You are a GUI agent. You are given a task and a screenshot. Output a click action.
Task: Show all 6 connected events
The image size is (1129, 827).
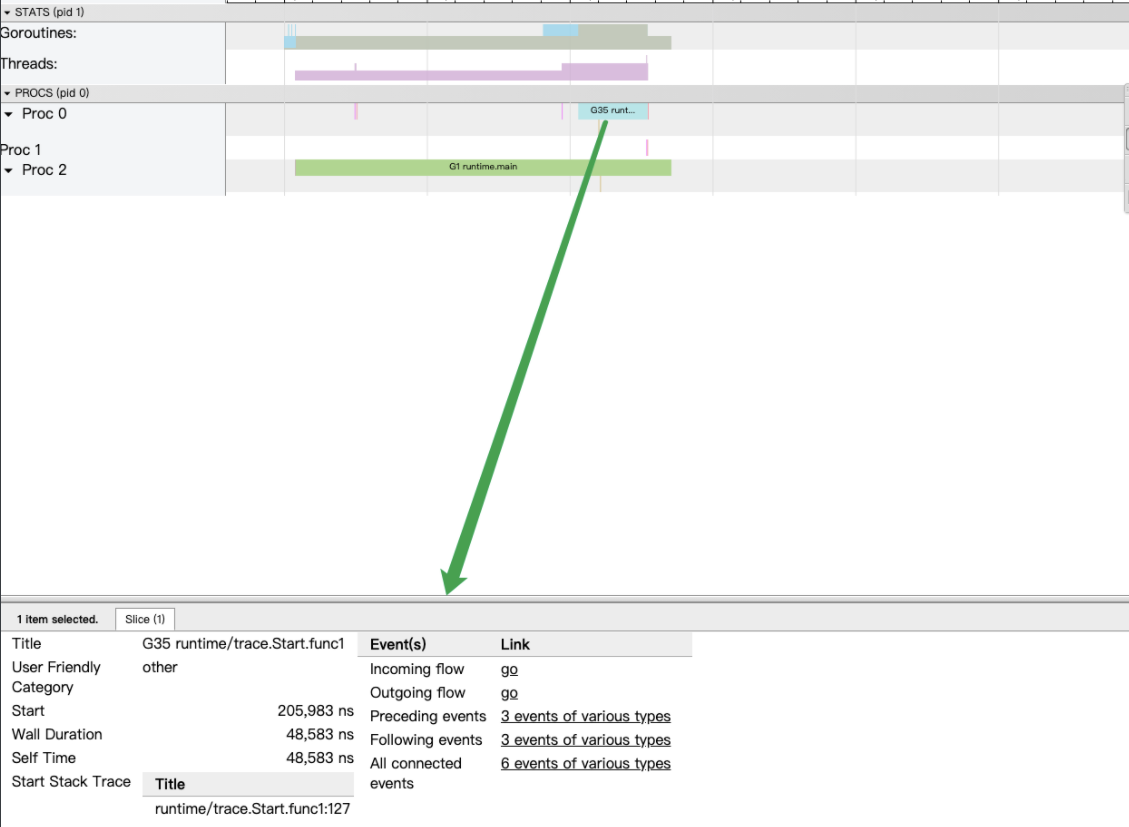[585, 763]
